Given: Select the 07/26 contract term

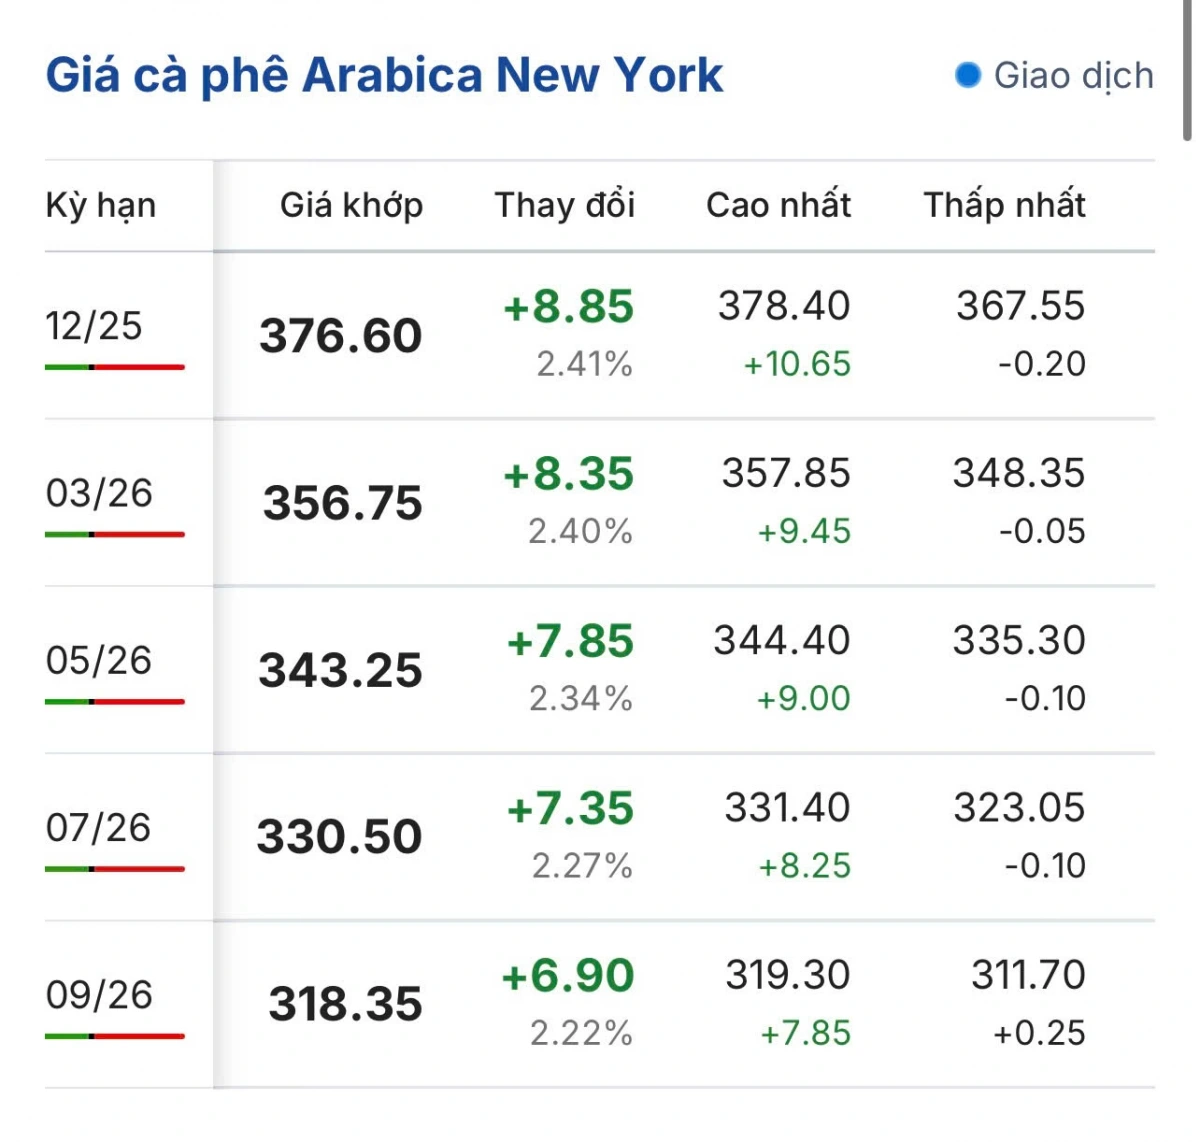Looking at the screenshot, I should click(98, 827).
